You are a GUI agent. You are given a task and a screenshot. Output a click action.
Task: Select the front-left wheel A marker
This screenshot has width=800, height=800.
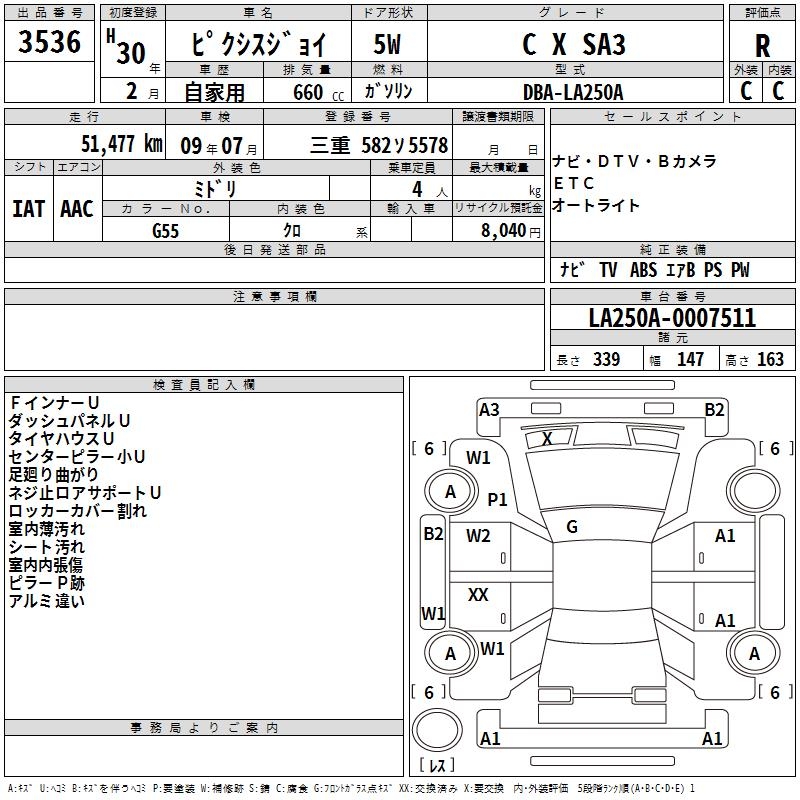(x=450, y=491)
